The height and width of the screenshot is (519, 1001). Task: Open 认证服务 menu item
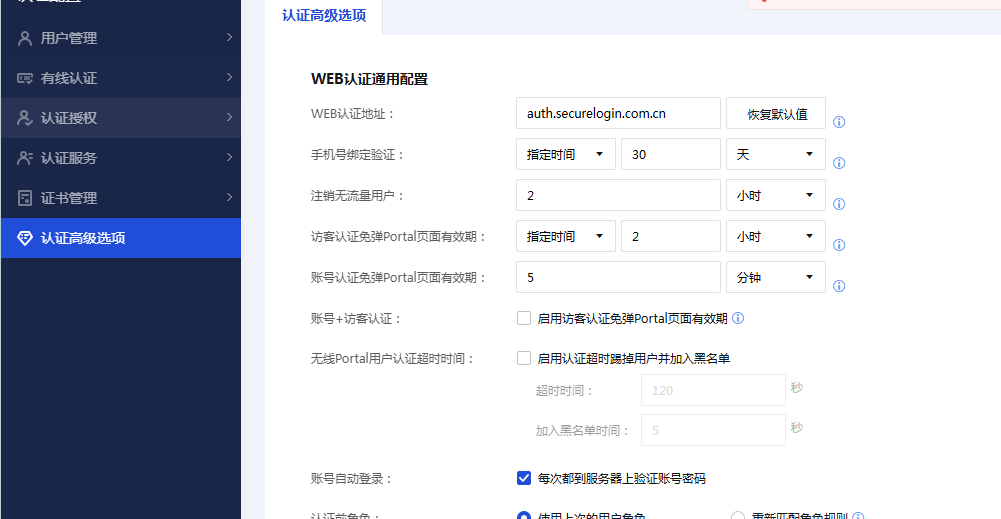(121, 158)
